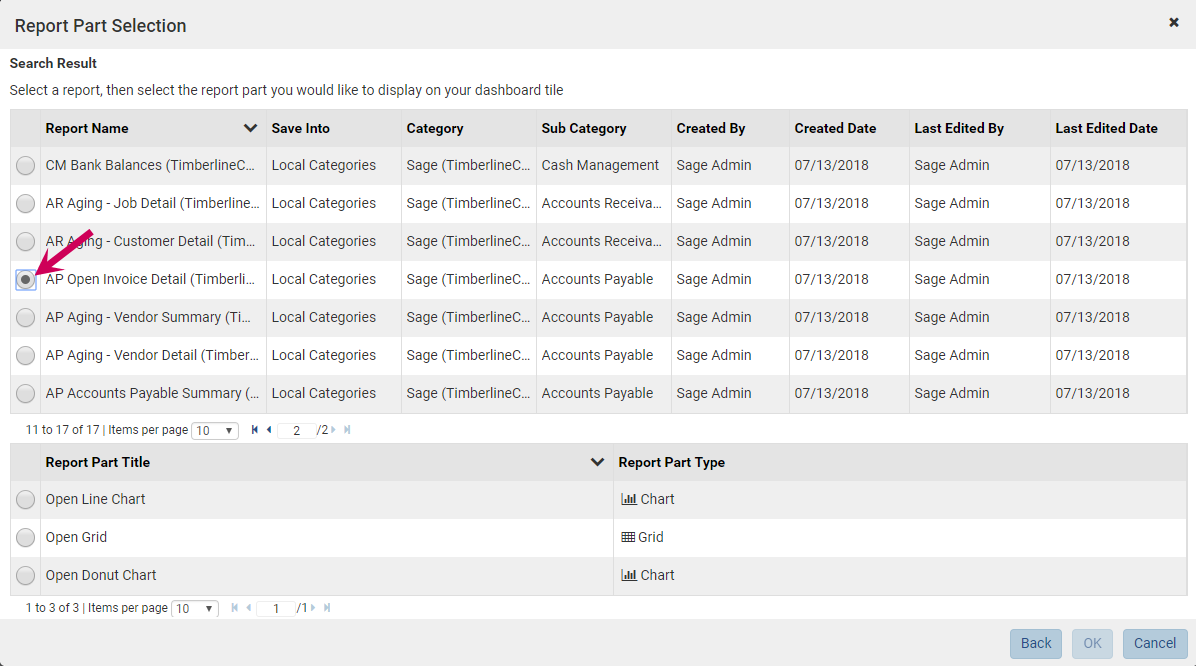Open the Items per page dropdown for report parts
The width and height of the screenshot is (1196, 666).
pos(194,608)
